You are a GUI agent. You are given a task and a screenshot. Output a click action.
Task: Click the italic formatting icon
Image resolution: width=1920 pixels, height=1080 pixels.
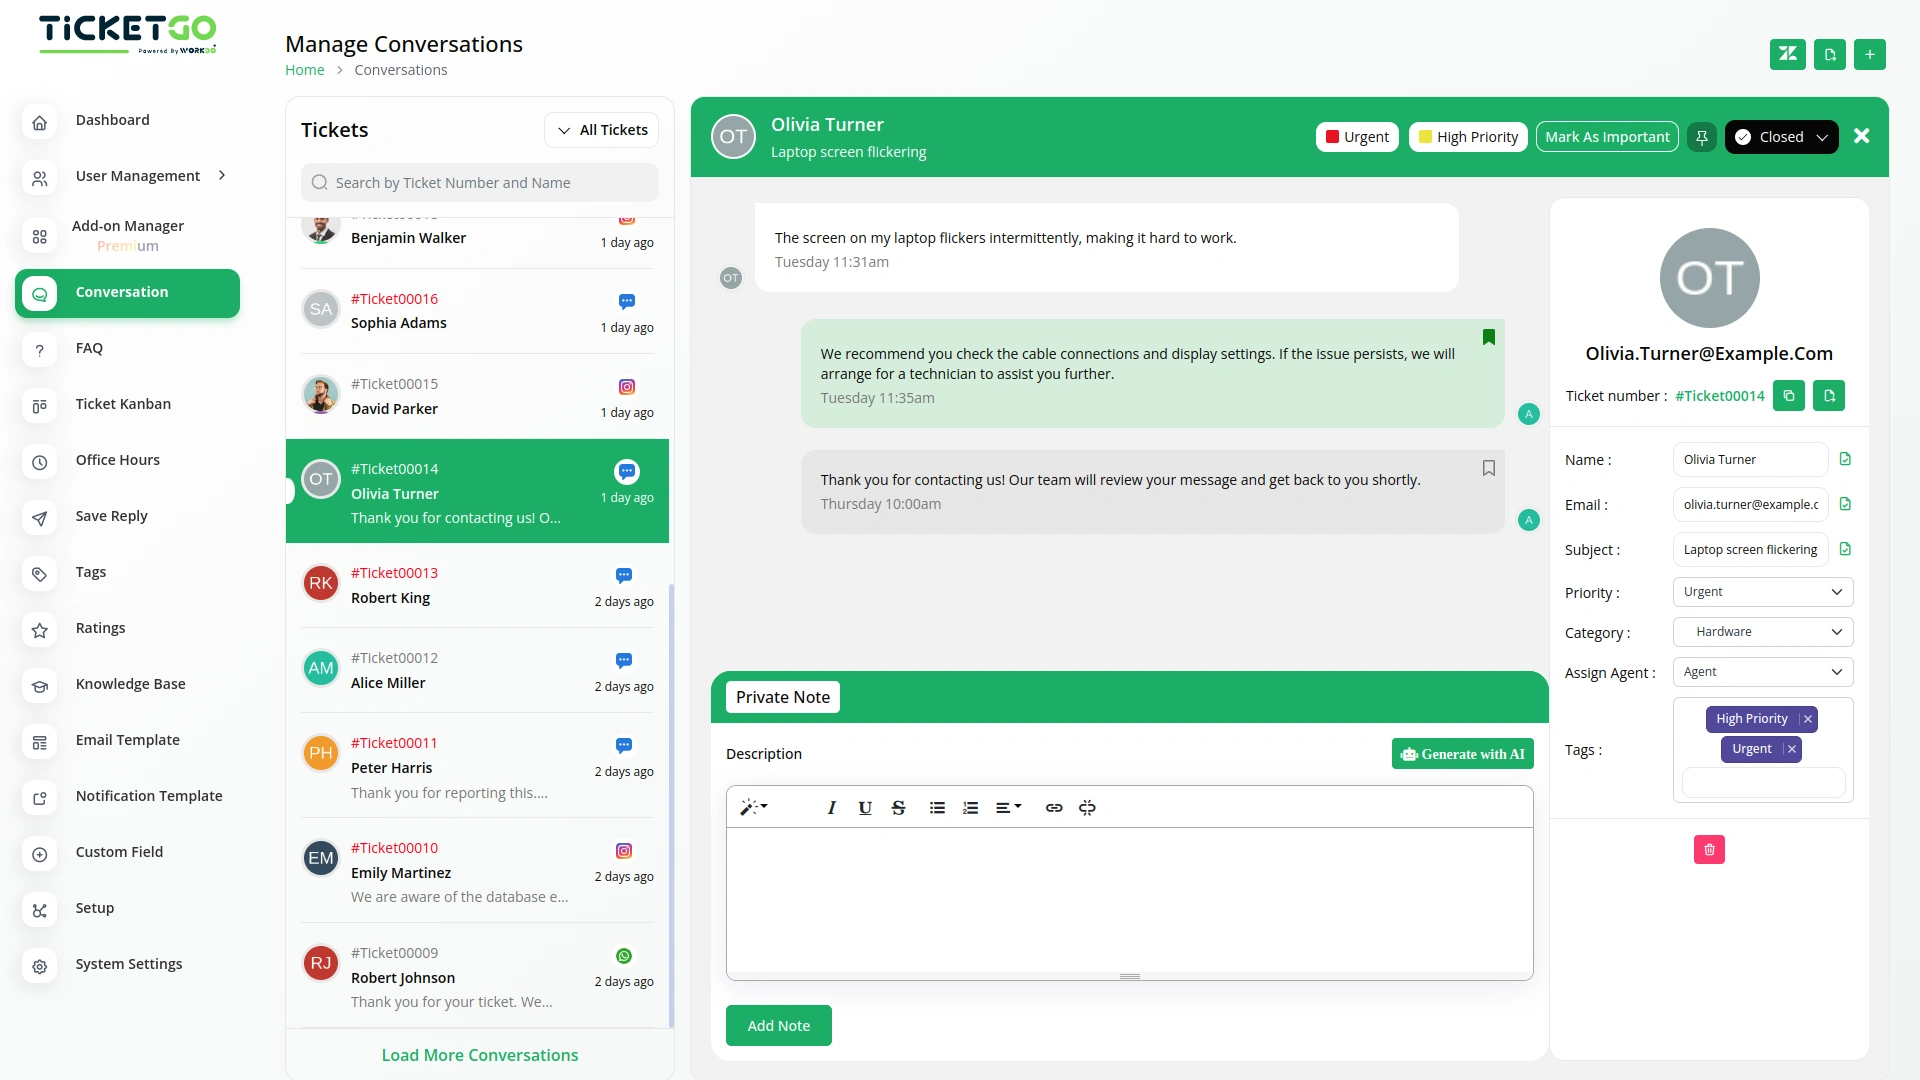pyautogui.click(x=831, y=808)
